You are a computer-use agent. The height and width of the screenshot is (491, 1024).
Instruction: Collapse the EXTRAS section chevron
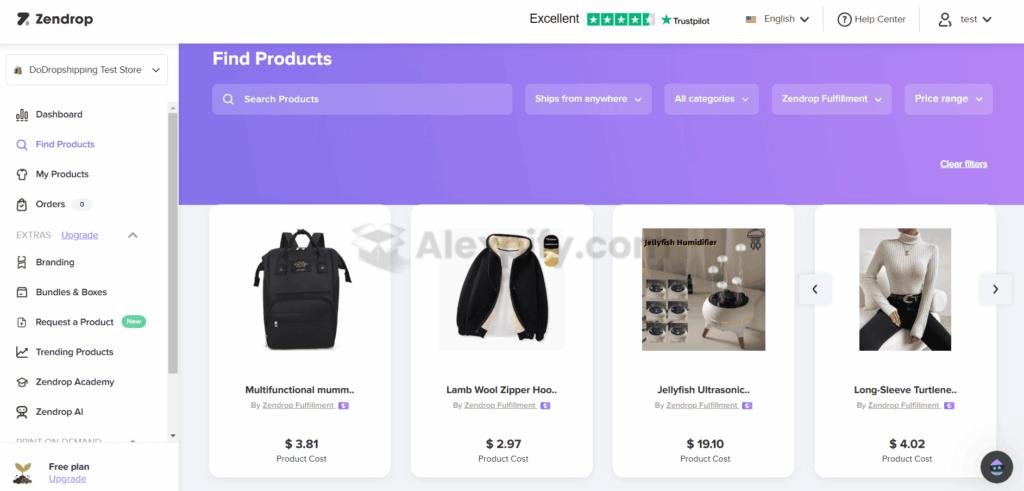(133, 235)
